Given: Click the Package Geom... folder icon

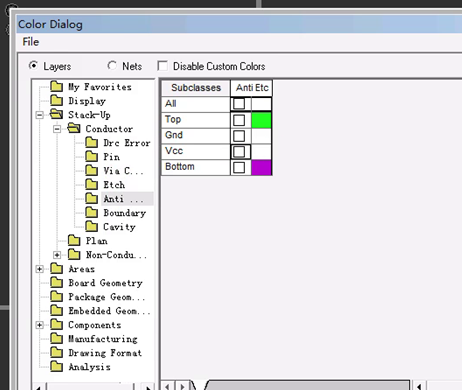Looking at the screenshot, I should tap(57, 296).
